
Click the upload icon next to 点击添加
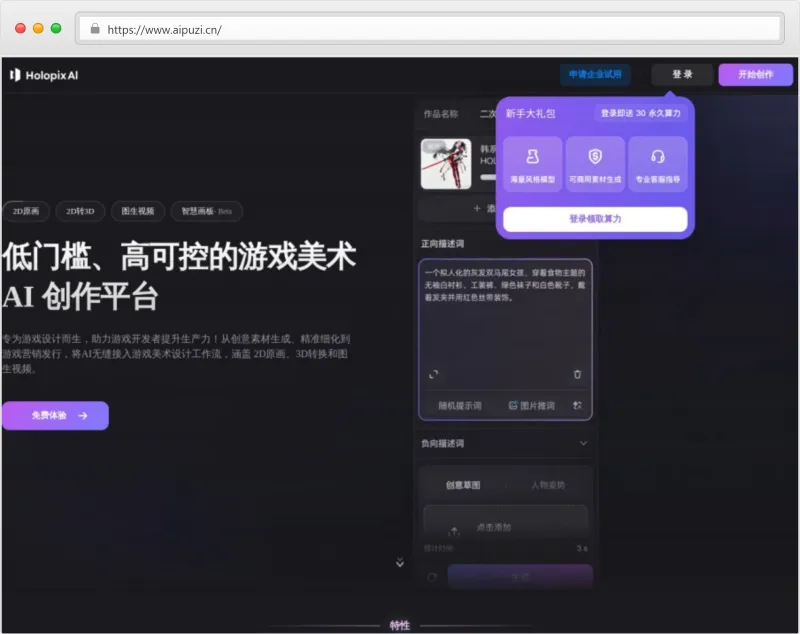click(454, 530)
